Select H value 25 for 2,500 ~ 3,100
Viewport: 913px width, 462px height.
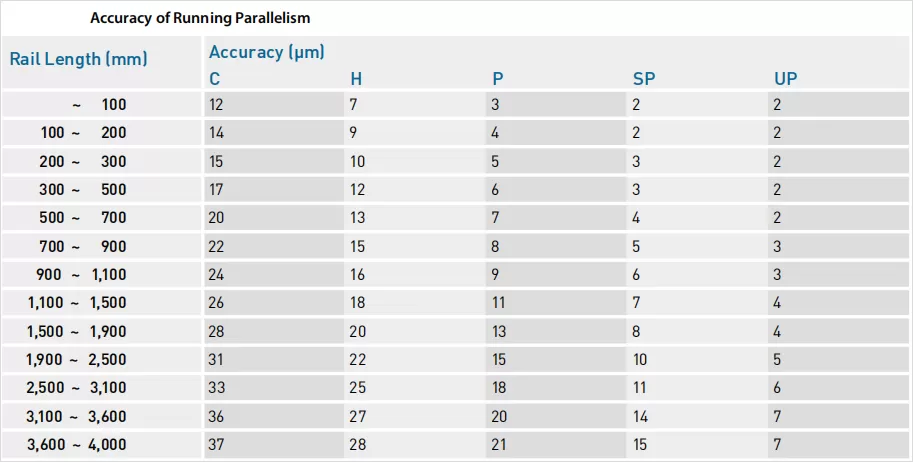click(x=358, y=387)
